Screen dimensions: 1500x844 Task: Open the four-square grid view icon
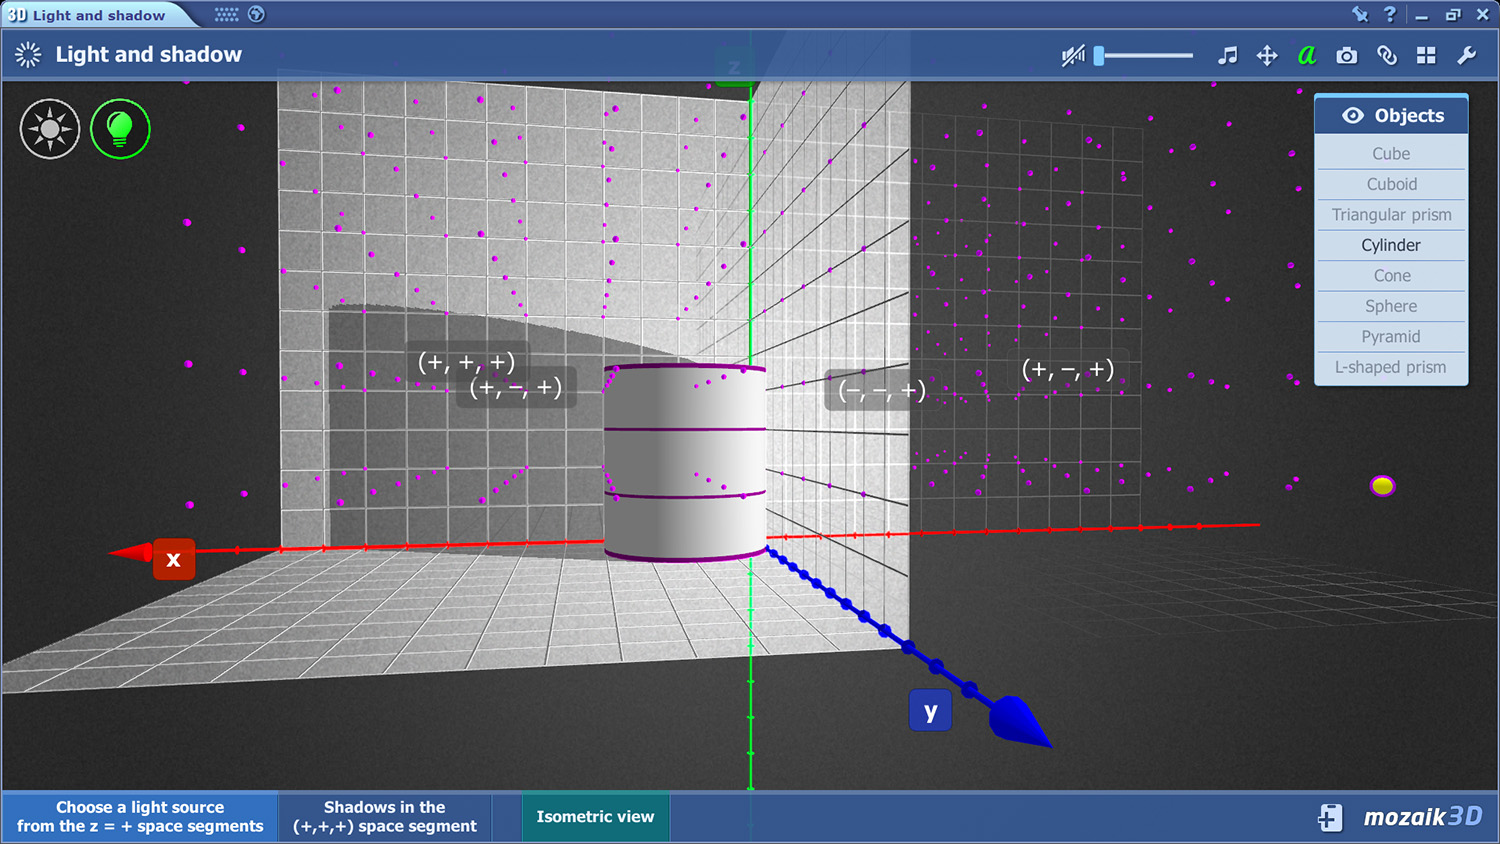[x=1426, y=56]
